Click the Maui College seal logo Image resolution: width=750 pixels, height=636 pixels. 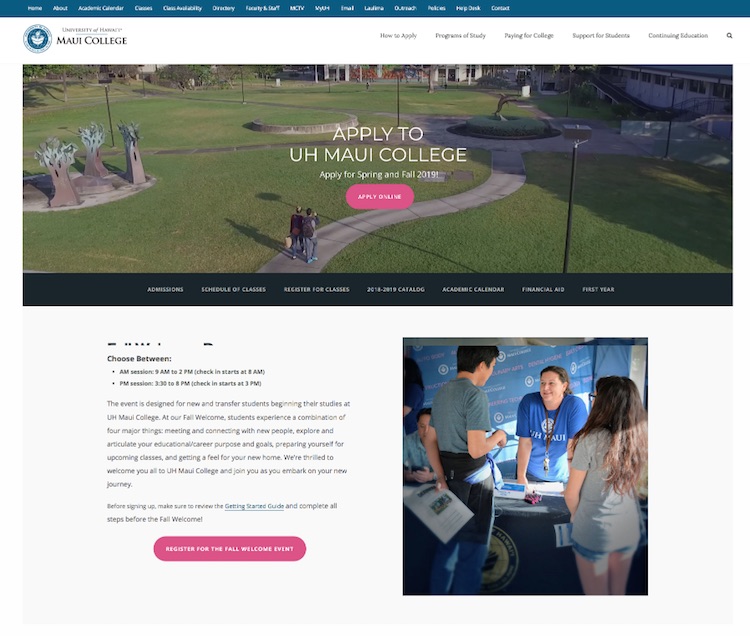pos(37,39)
